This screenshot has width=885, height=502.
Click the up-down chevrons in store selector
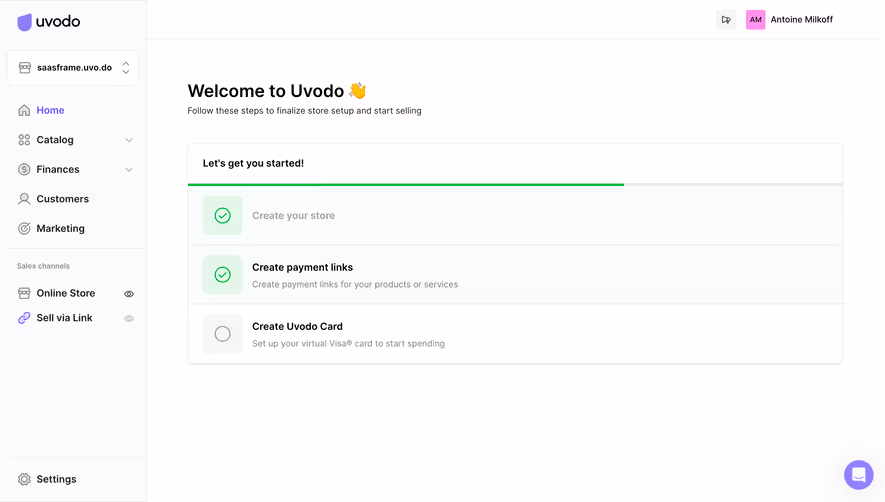tap(126, 68)
